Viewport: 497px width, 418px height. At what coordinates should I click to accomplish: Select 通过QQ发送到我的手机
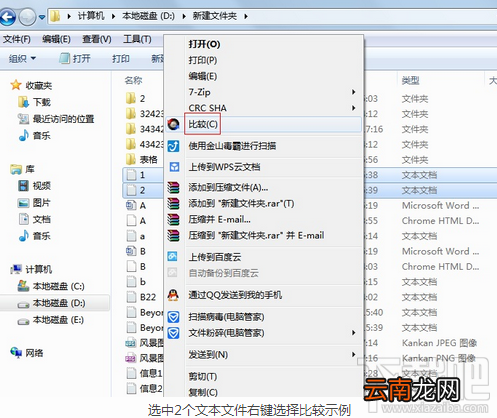[x=235, y=295]
